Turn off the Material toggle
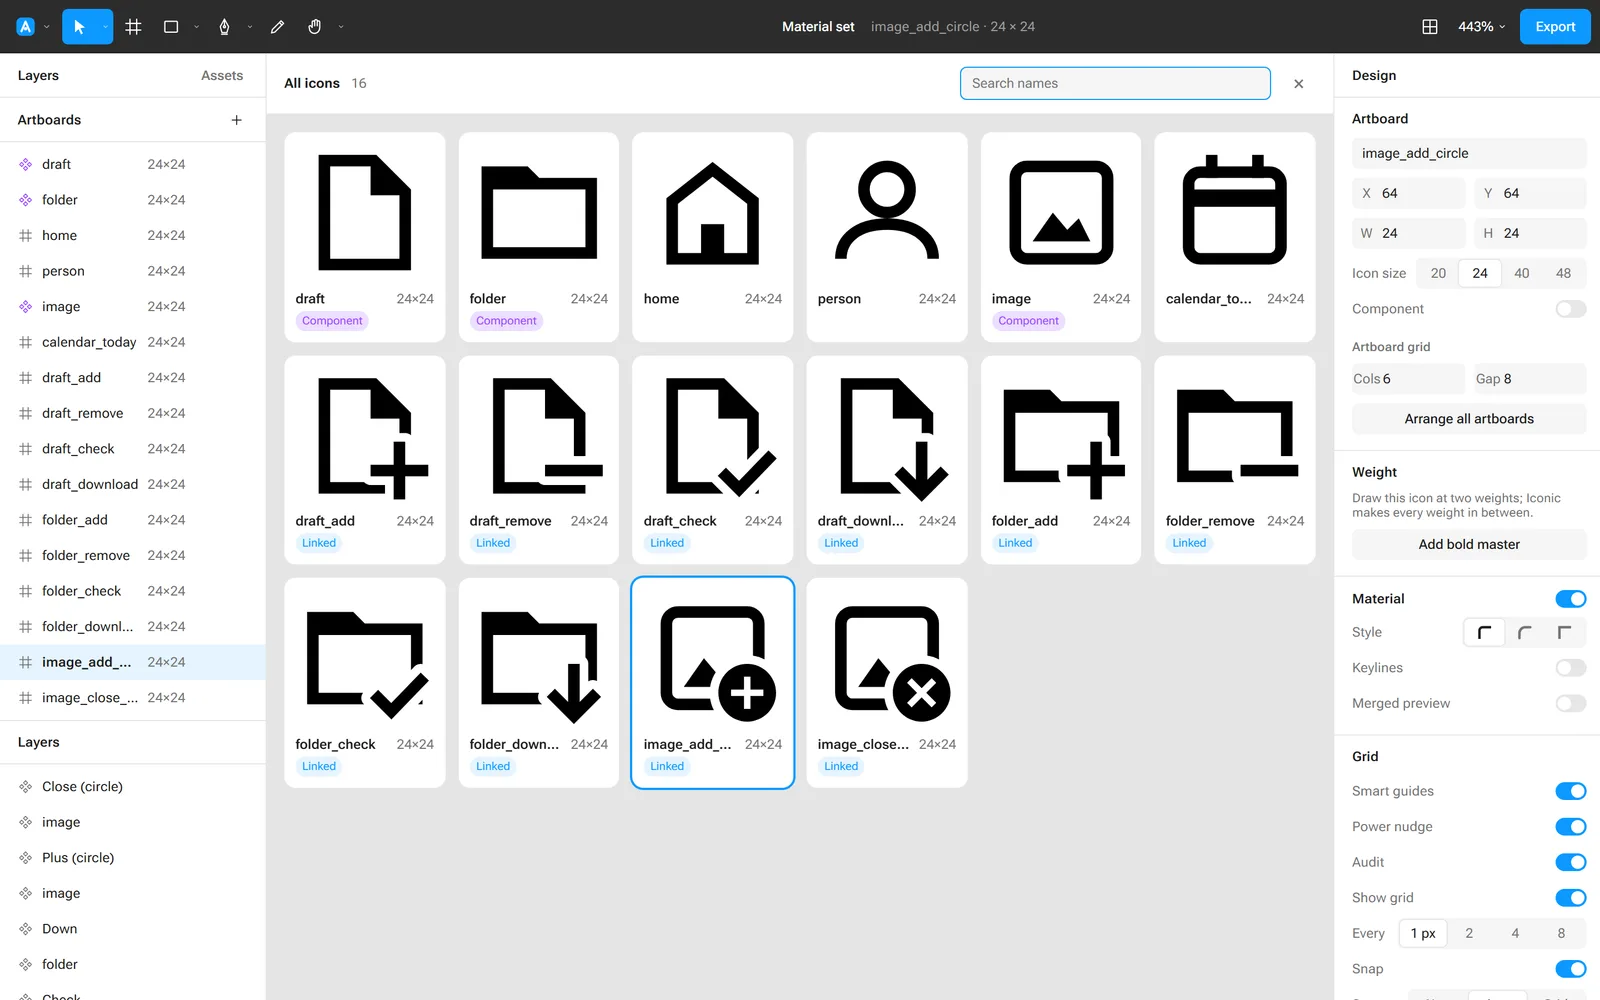Viewport: 1600px width, 1000px height. click(x=1571, y=599)
